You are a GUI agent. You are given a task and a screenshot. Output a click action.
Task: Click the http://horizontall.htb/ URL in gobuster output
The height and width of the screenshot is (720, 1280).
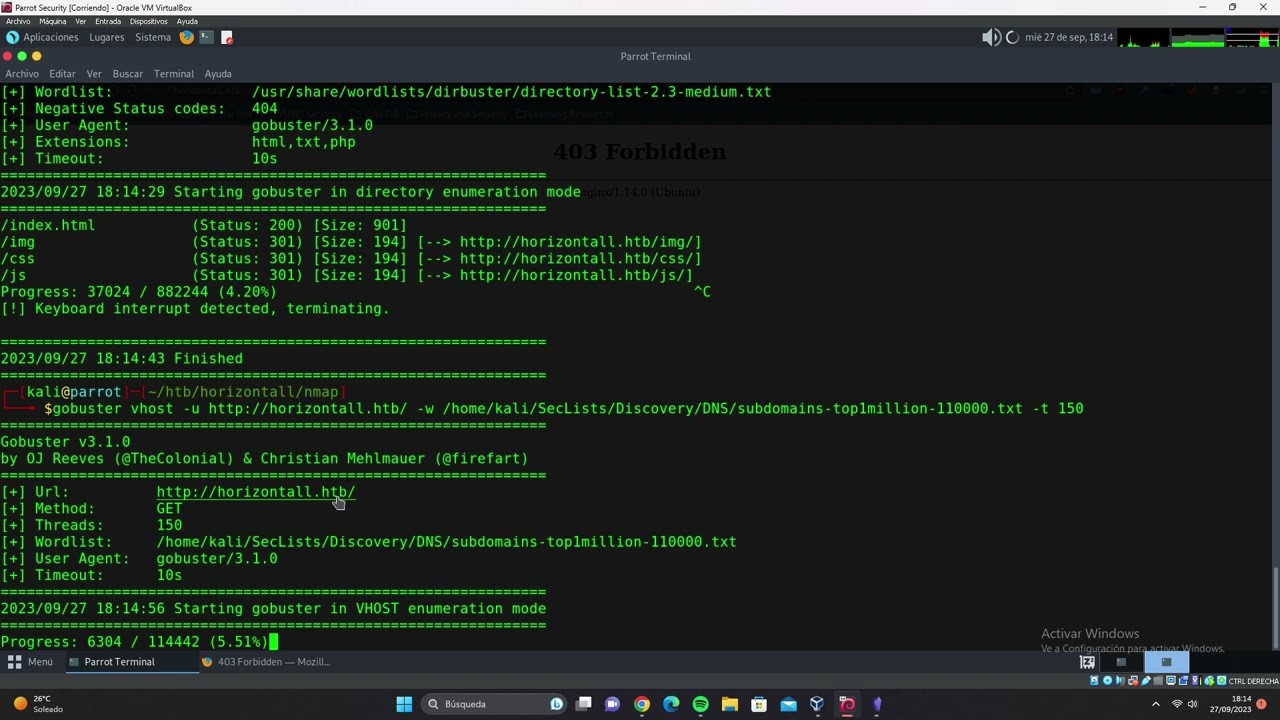click(x=256, y=492)
